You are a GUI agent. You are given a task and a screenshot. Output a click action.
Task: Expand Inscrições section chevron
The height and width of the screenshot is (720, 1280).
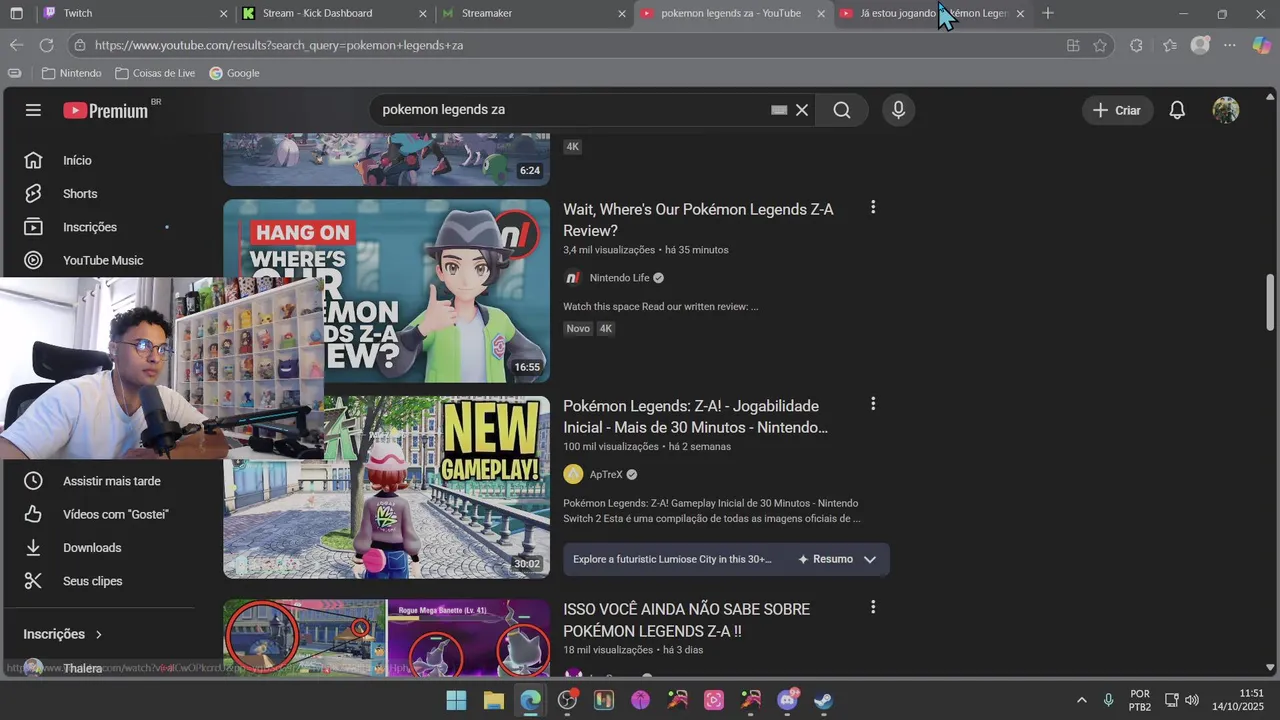pos(98,635)
